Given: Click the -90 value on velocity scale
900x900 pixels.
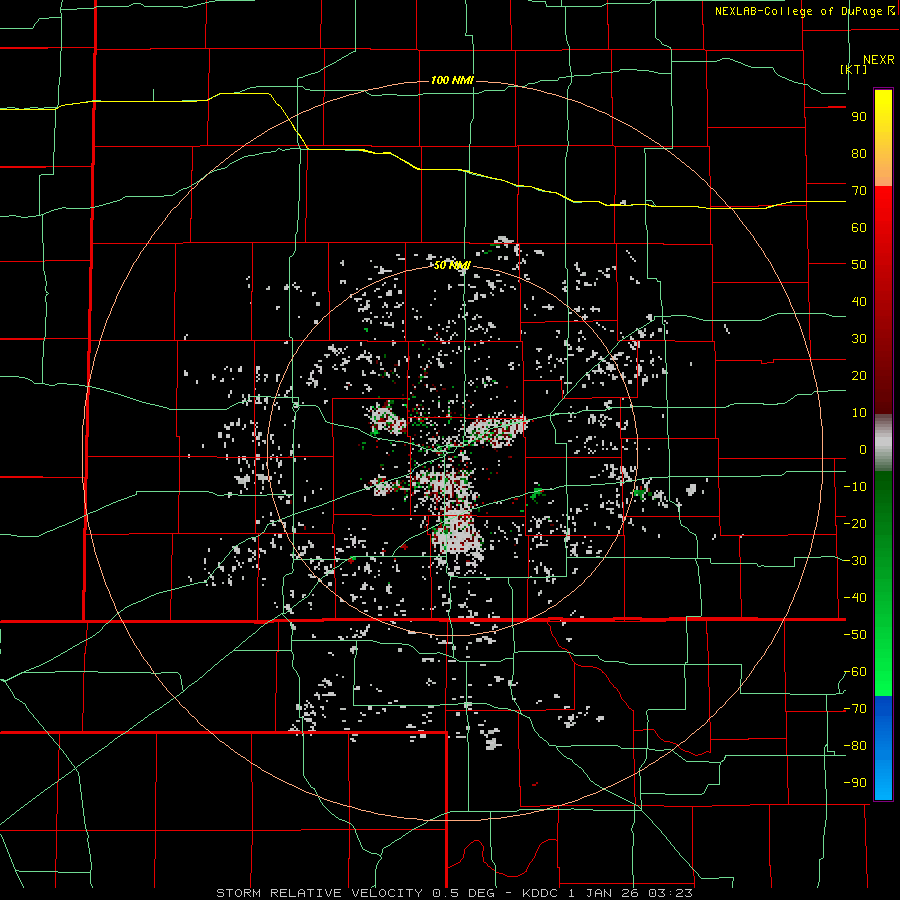Looking at the screenshot, I should click(x=855, y=783).
